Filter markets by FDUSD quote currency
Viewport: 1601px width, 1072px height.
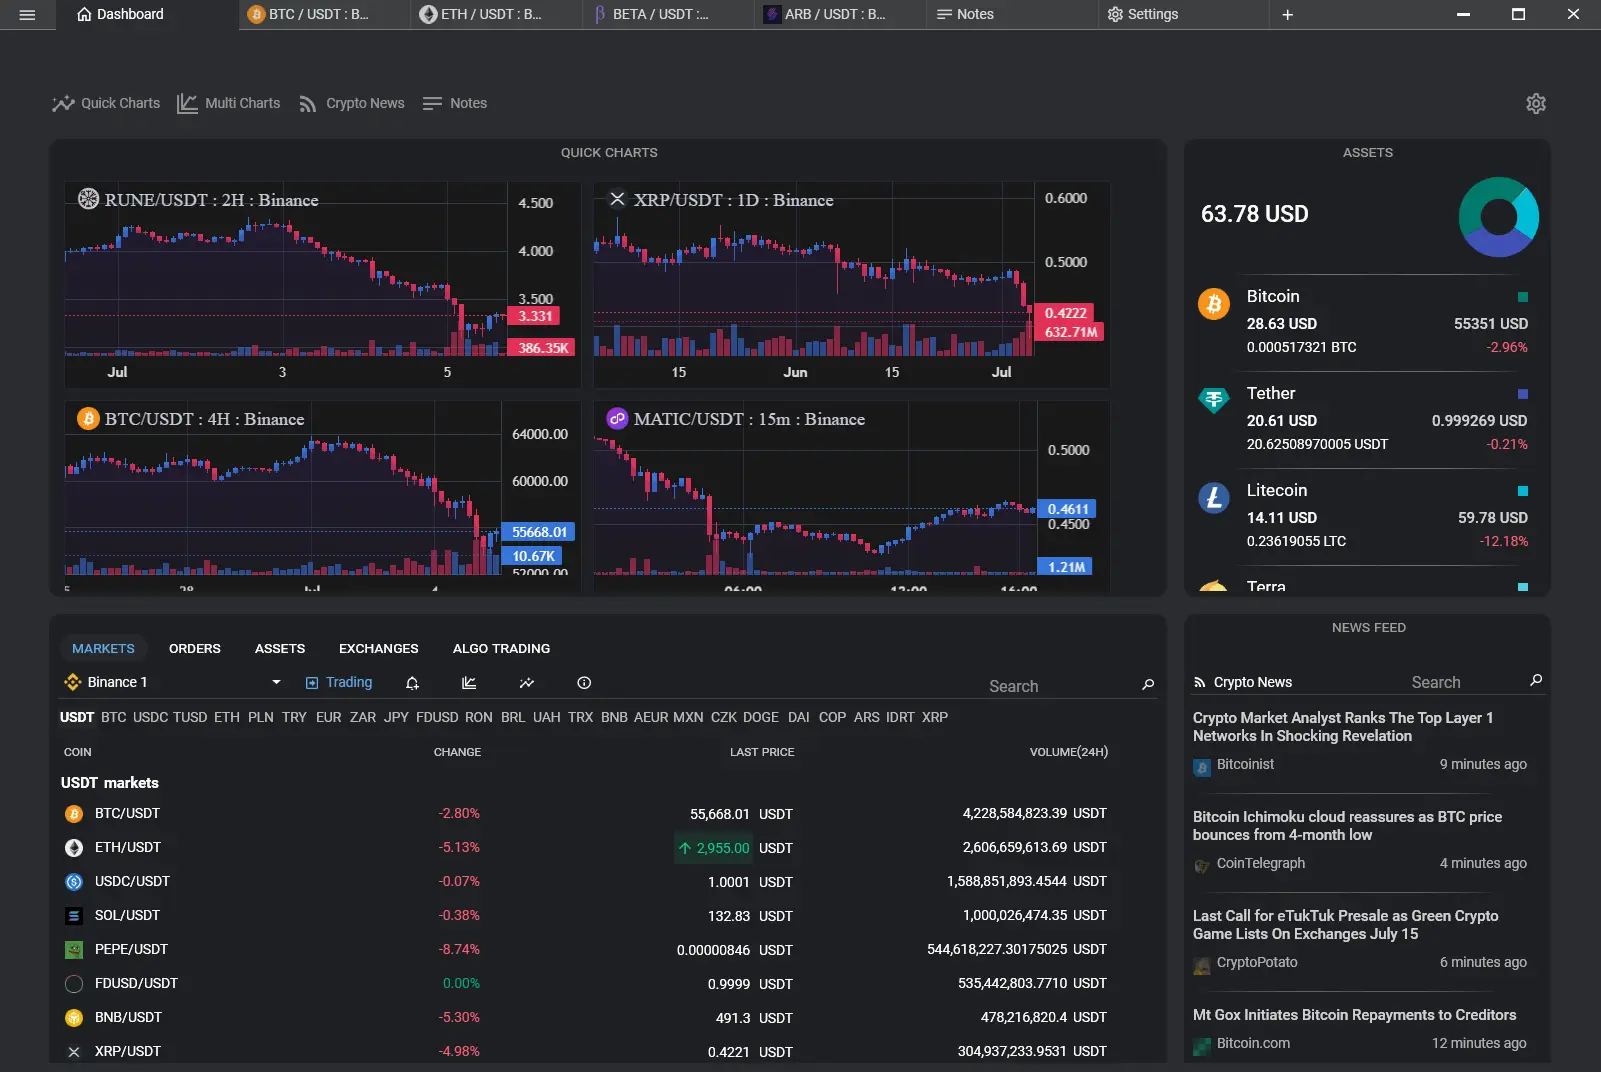tap(437, 717)
